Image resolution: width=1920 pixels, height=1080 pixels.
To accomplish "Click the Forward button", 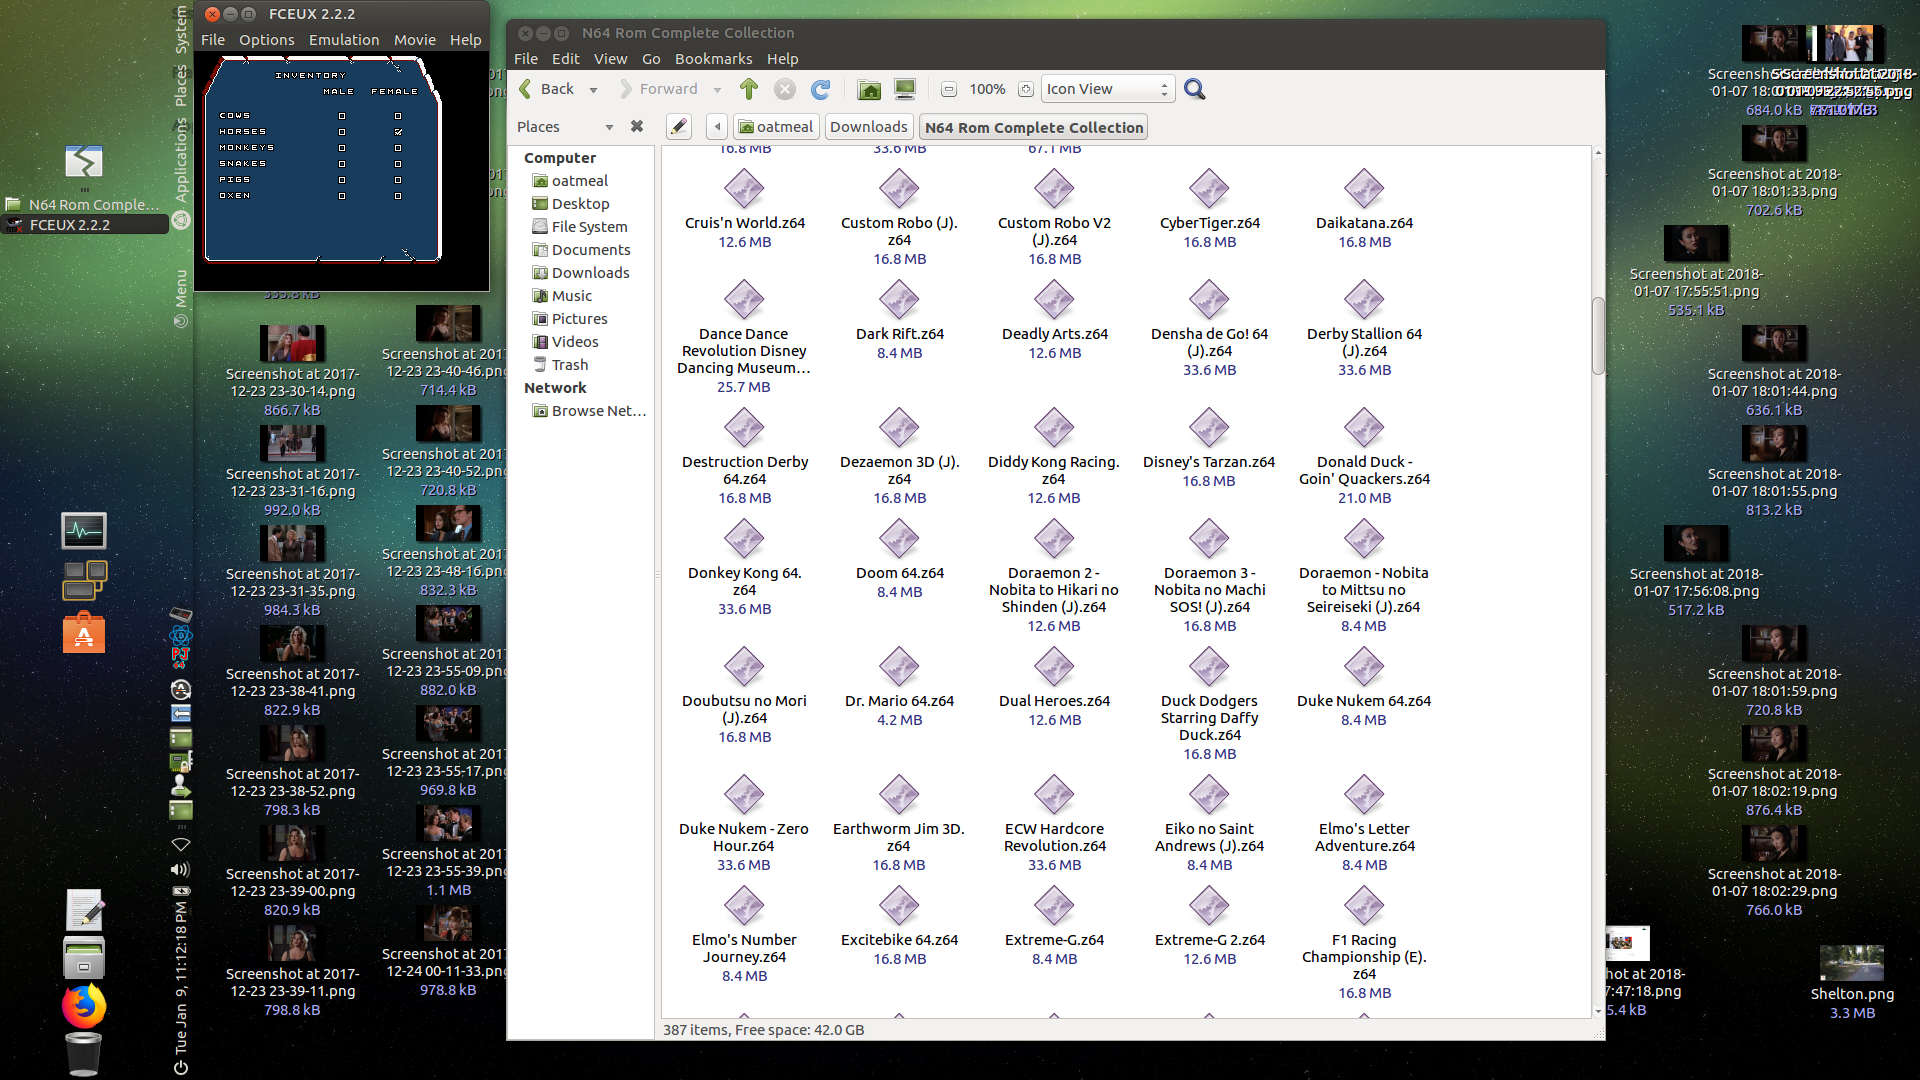I will pyautogui.click(x=657, y=89).
